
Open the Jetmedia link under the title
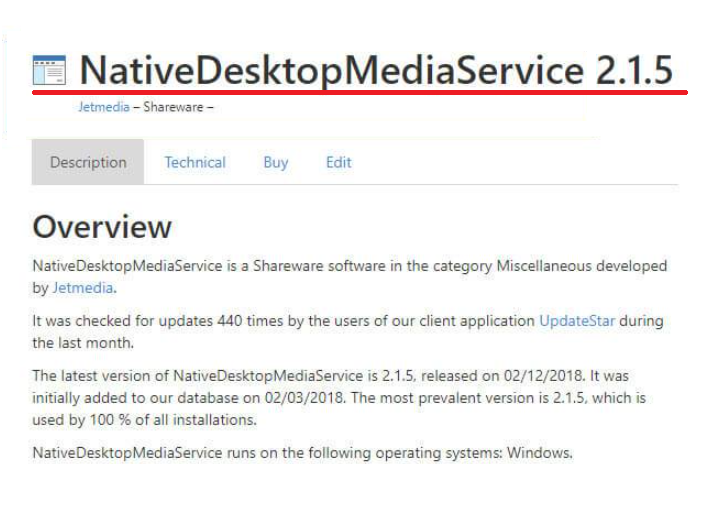[x=104, y=107]
